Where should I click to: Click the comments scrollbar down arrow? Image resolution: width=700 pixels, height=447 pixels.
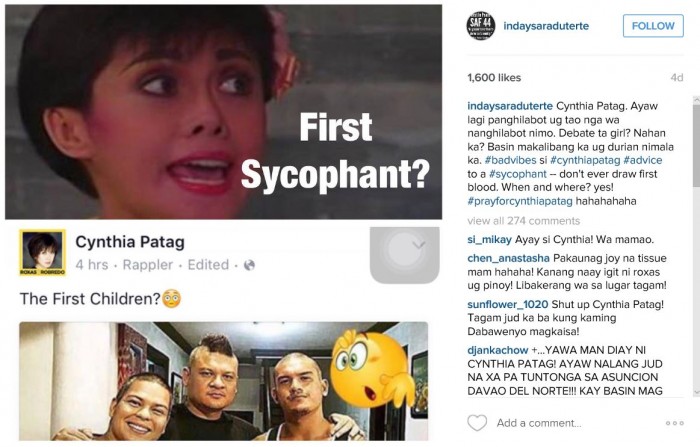(696, 392)
